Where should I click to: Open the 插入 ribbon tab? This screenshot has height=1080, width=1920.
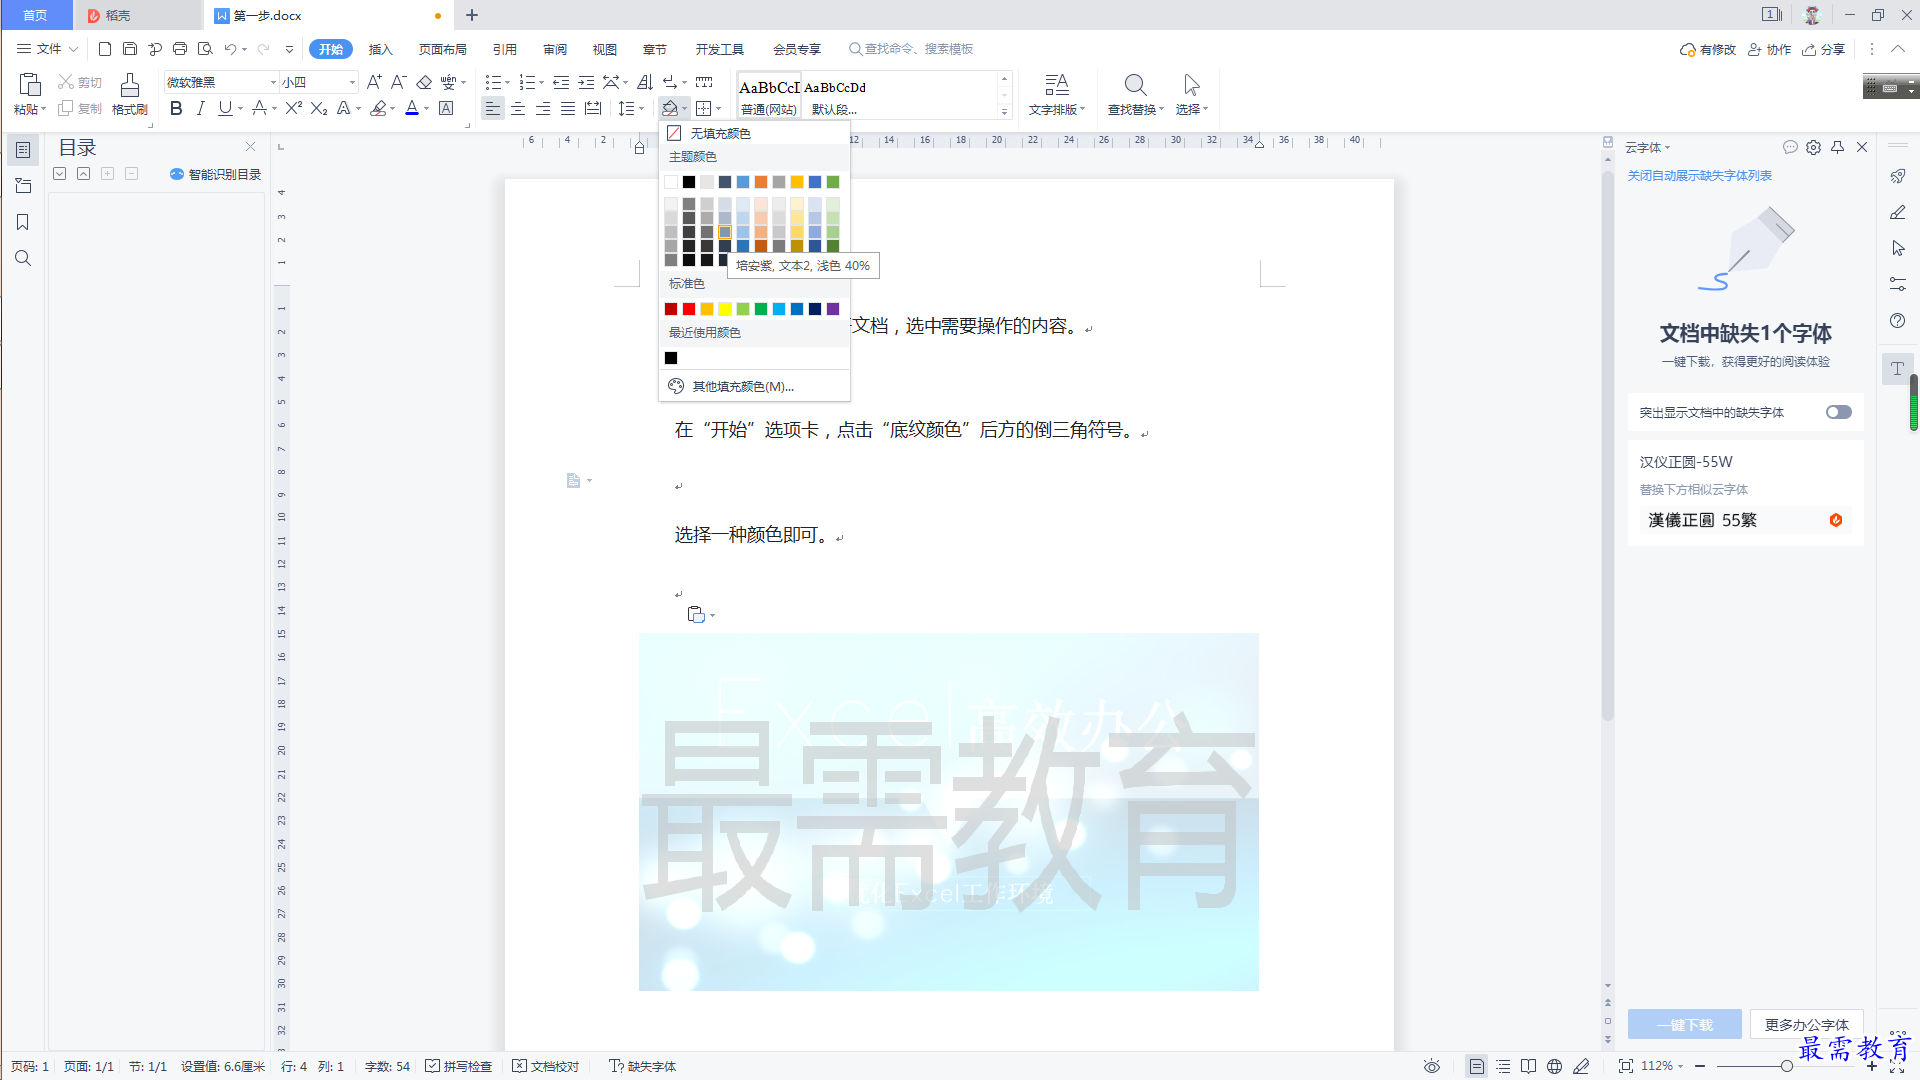click(x=380, y=49)
